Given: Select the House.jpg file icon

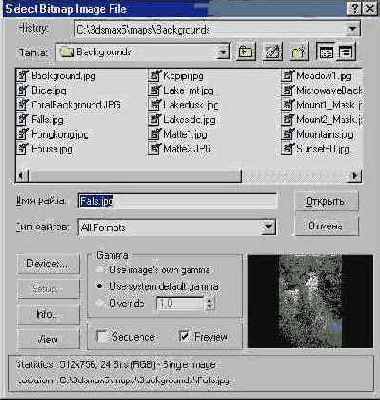Looking at the screenshot, I should [x=22, y=149].
